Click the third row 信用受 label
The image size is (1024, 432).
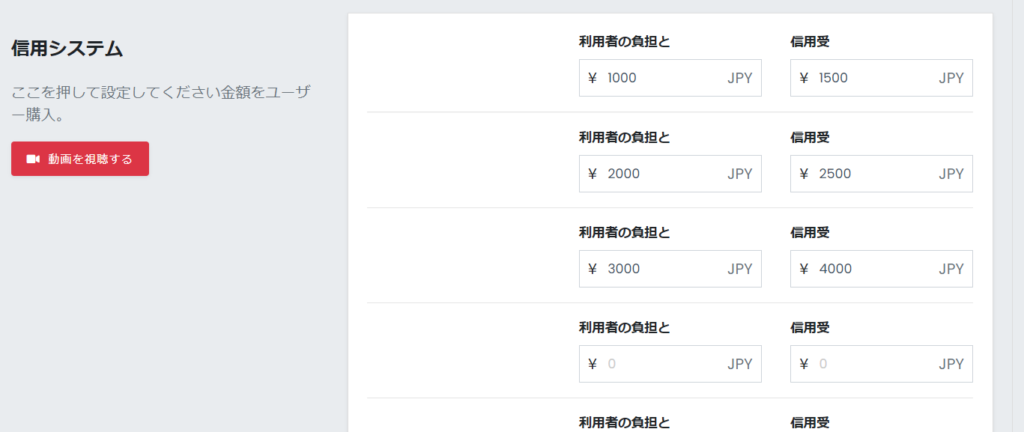pos(810,232)
